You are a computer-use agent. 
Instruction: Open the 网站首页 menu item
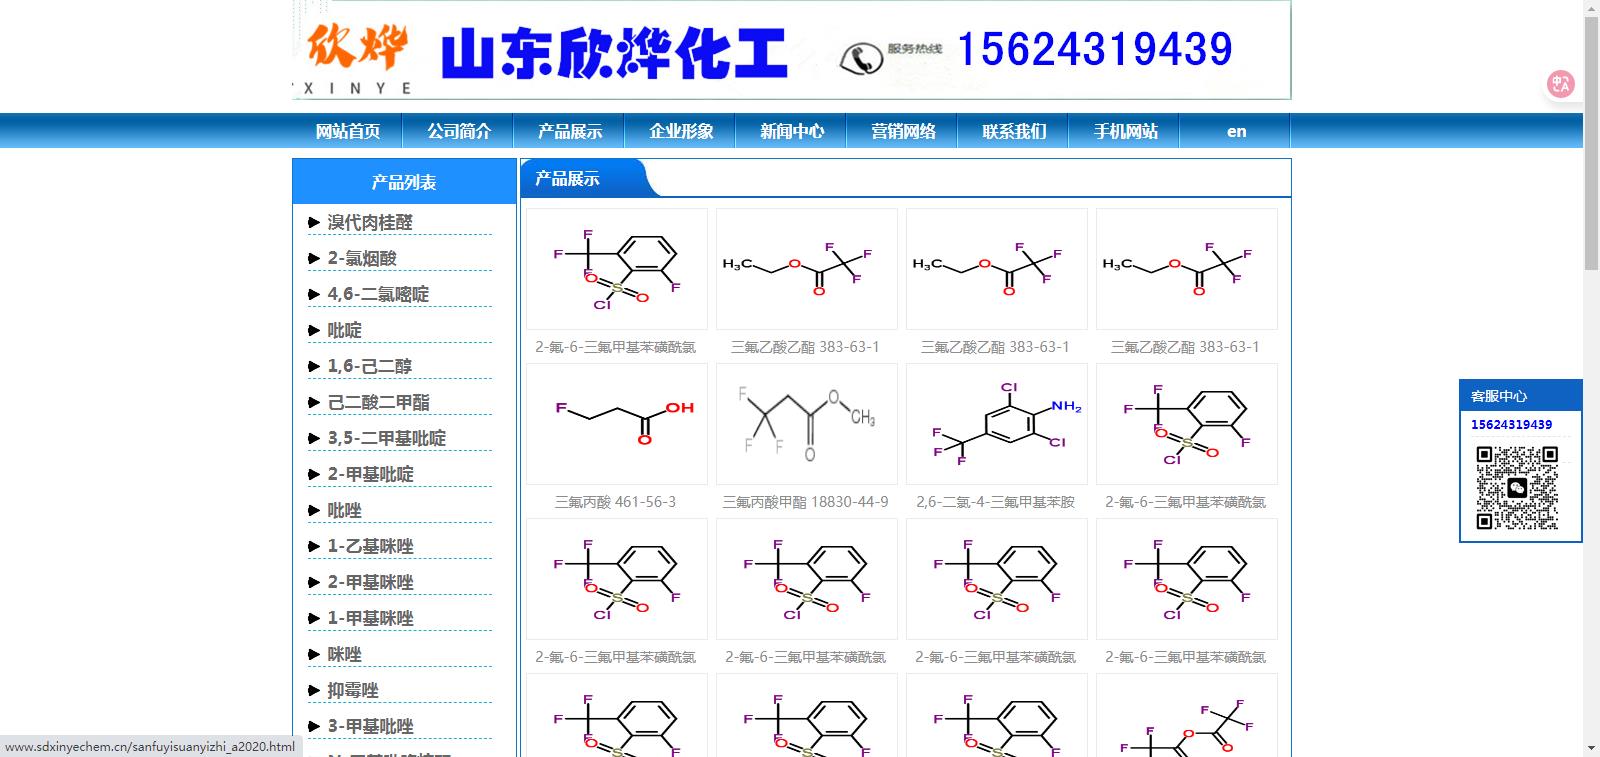click(348, 131)
